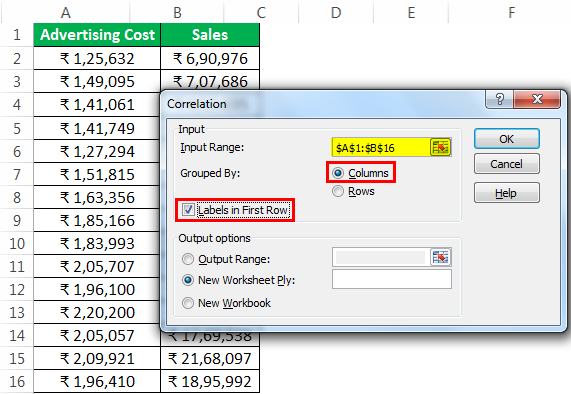Choose the Output Range radio option
Viewport: 571px width, 394px height.
click(188, 259)
